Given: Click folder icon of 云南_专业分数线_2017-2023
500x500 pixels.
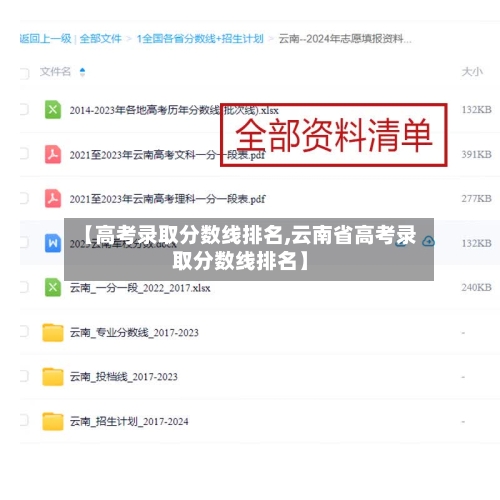Looking at the screenshot, I should 53,332.
